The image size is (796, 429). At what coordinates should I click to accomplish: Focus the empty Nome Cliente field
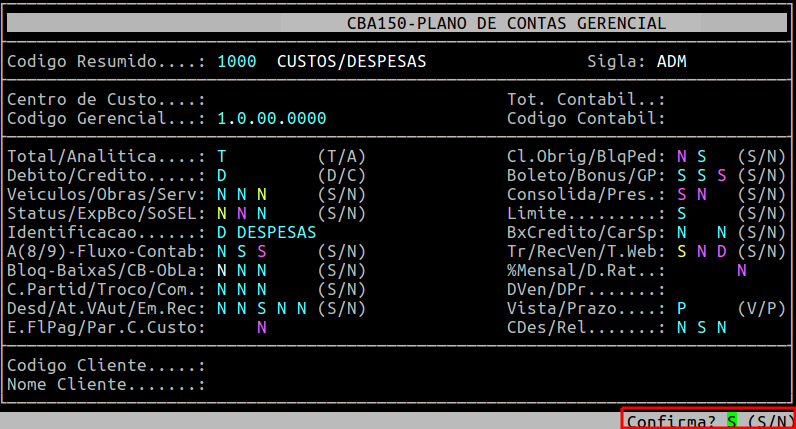click(260, 384)
